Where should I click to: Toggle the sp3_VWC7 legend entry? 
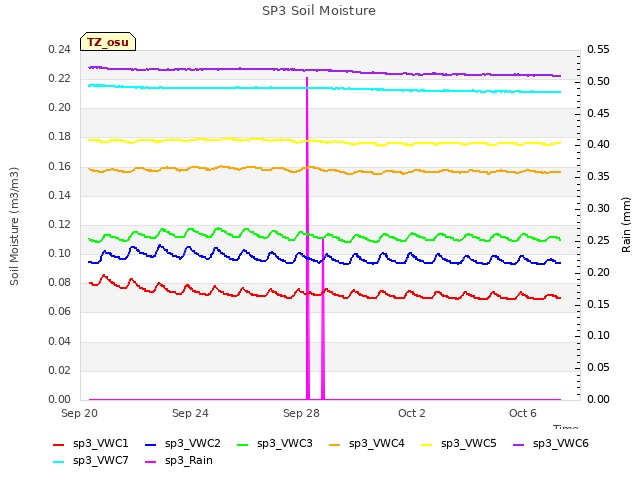91,461
